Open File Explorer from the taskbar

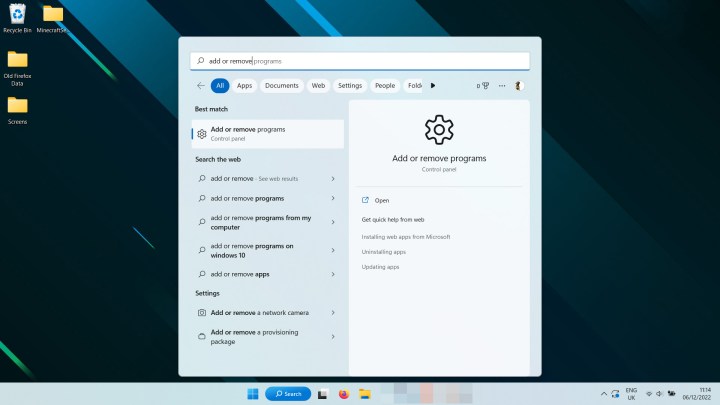[365, 394]
